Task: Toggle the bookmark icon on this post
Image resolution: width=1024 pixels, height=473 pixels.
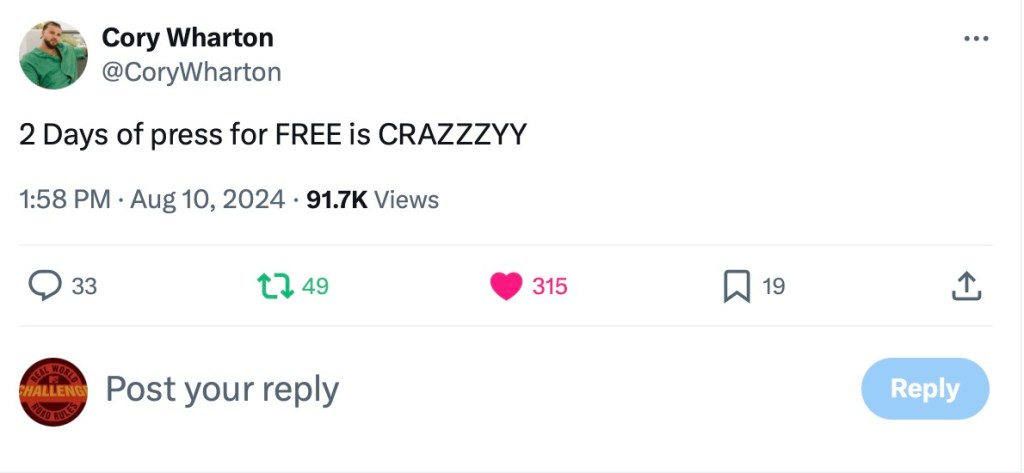Action: point(736,287)
